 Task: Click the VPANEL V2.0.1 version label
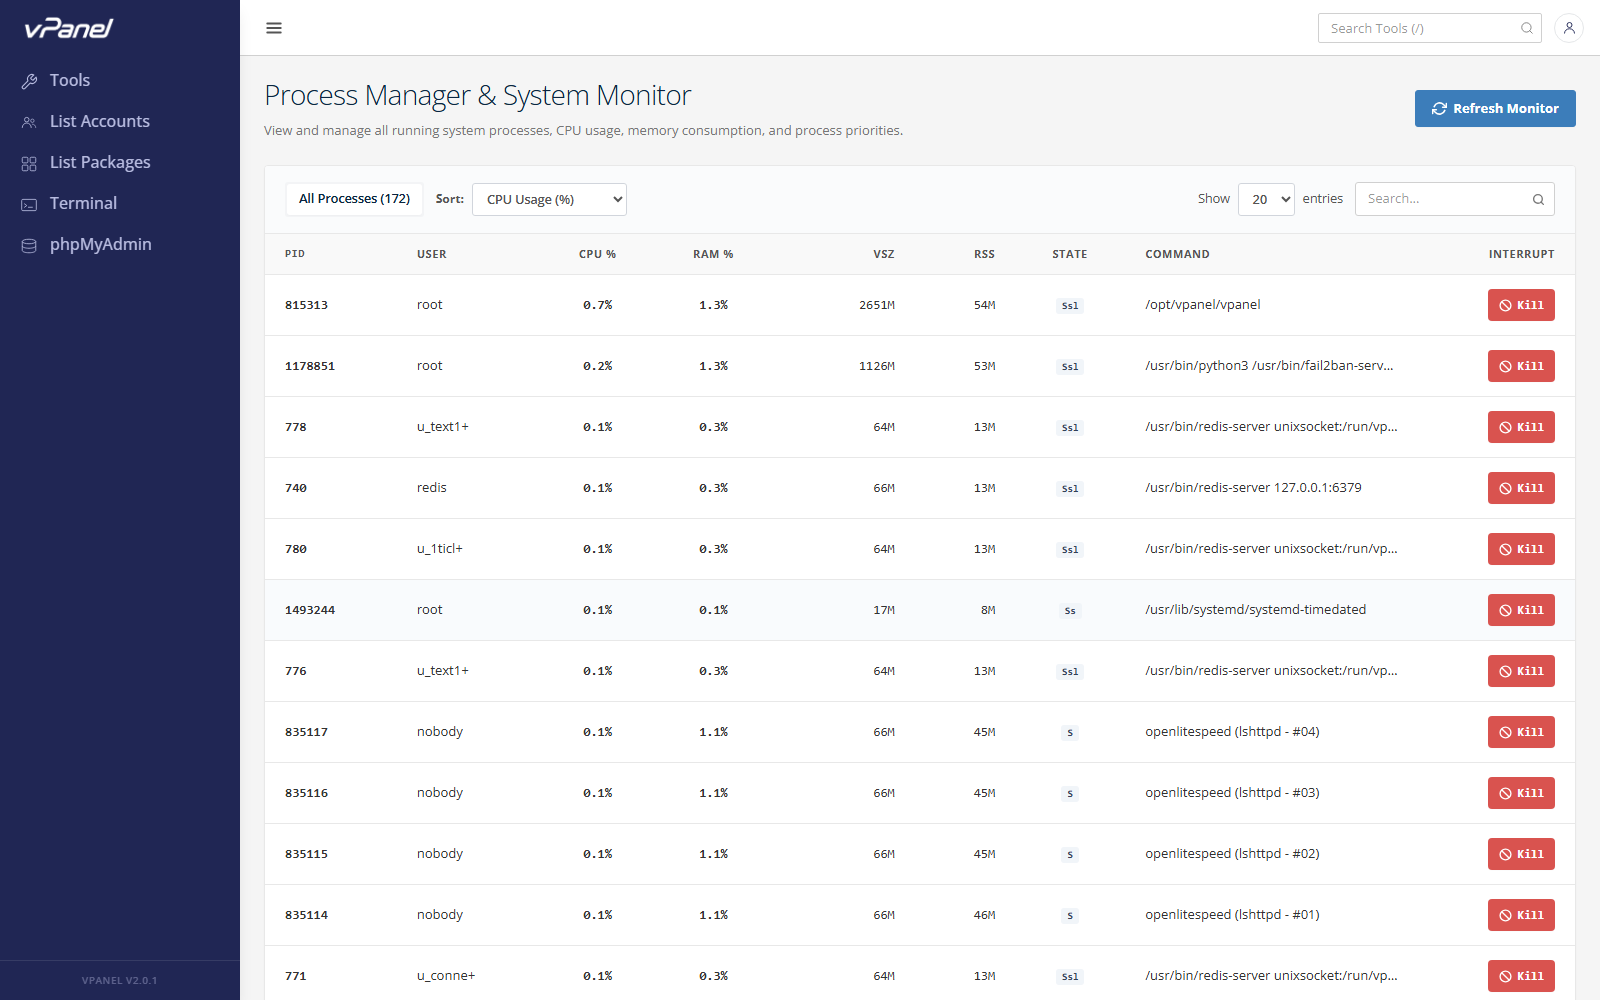119,981
